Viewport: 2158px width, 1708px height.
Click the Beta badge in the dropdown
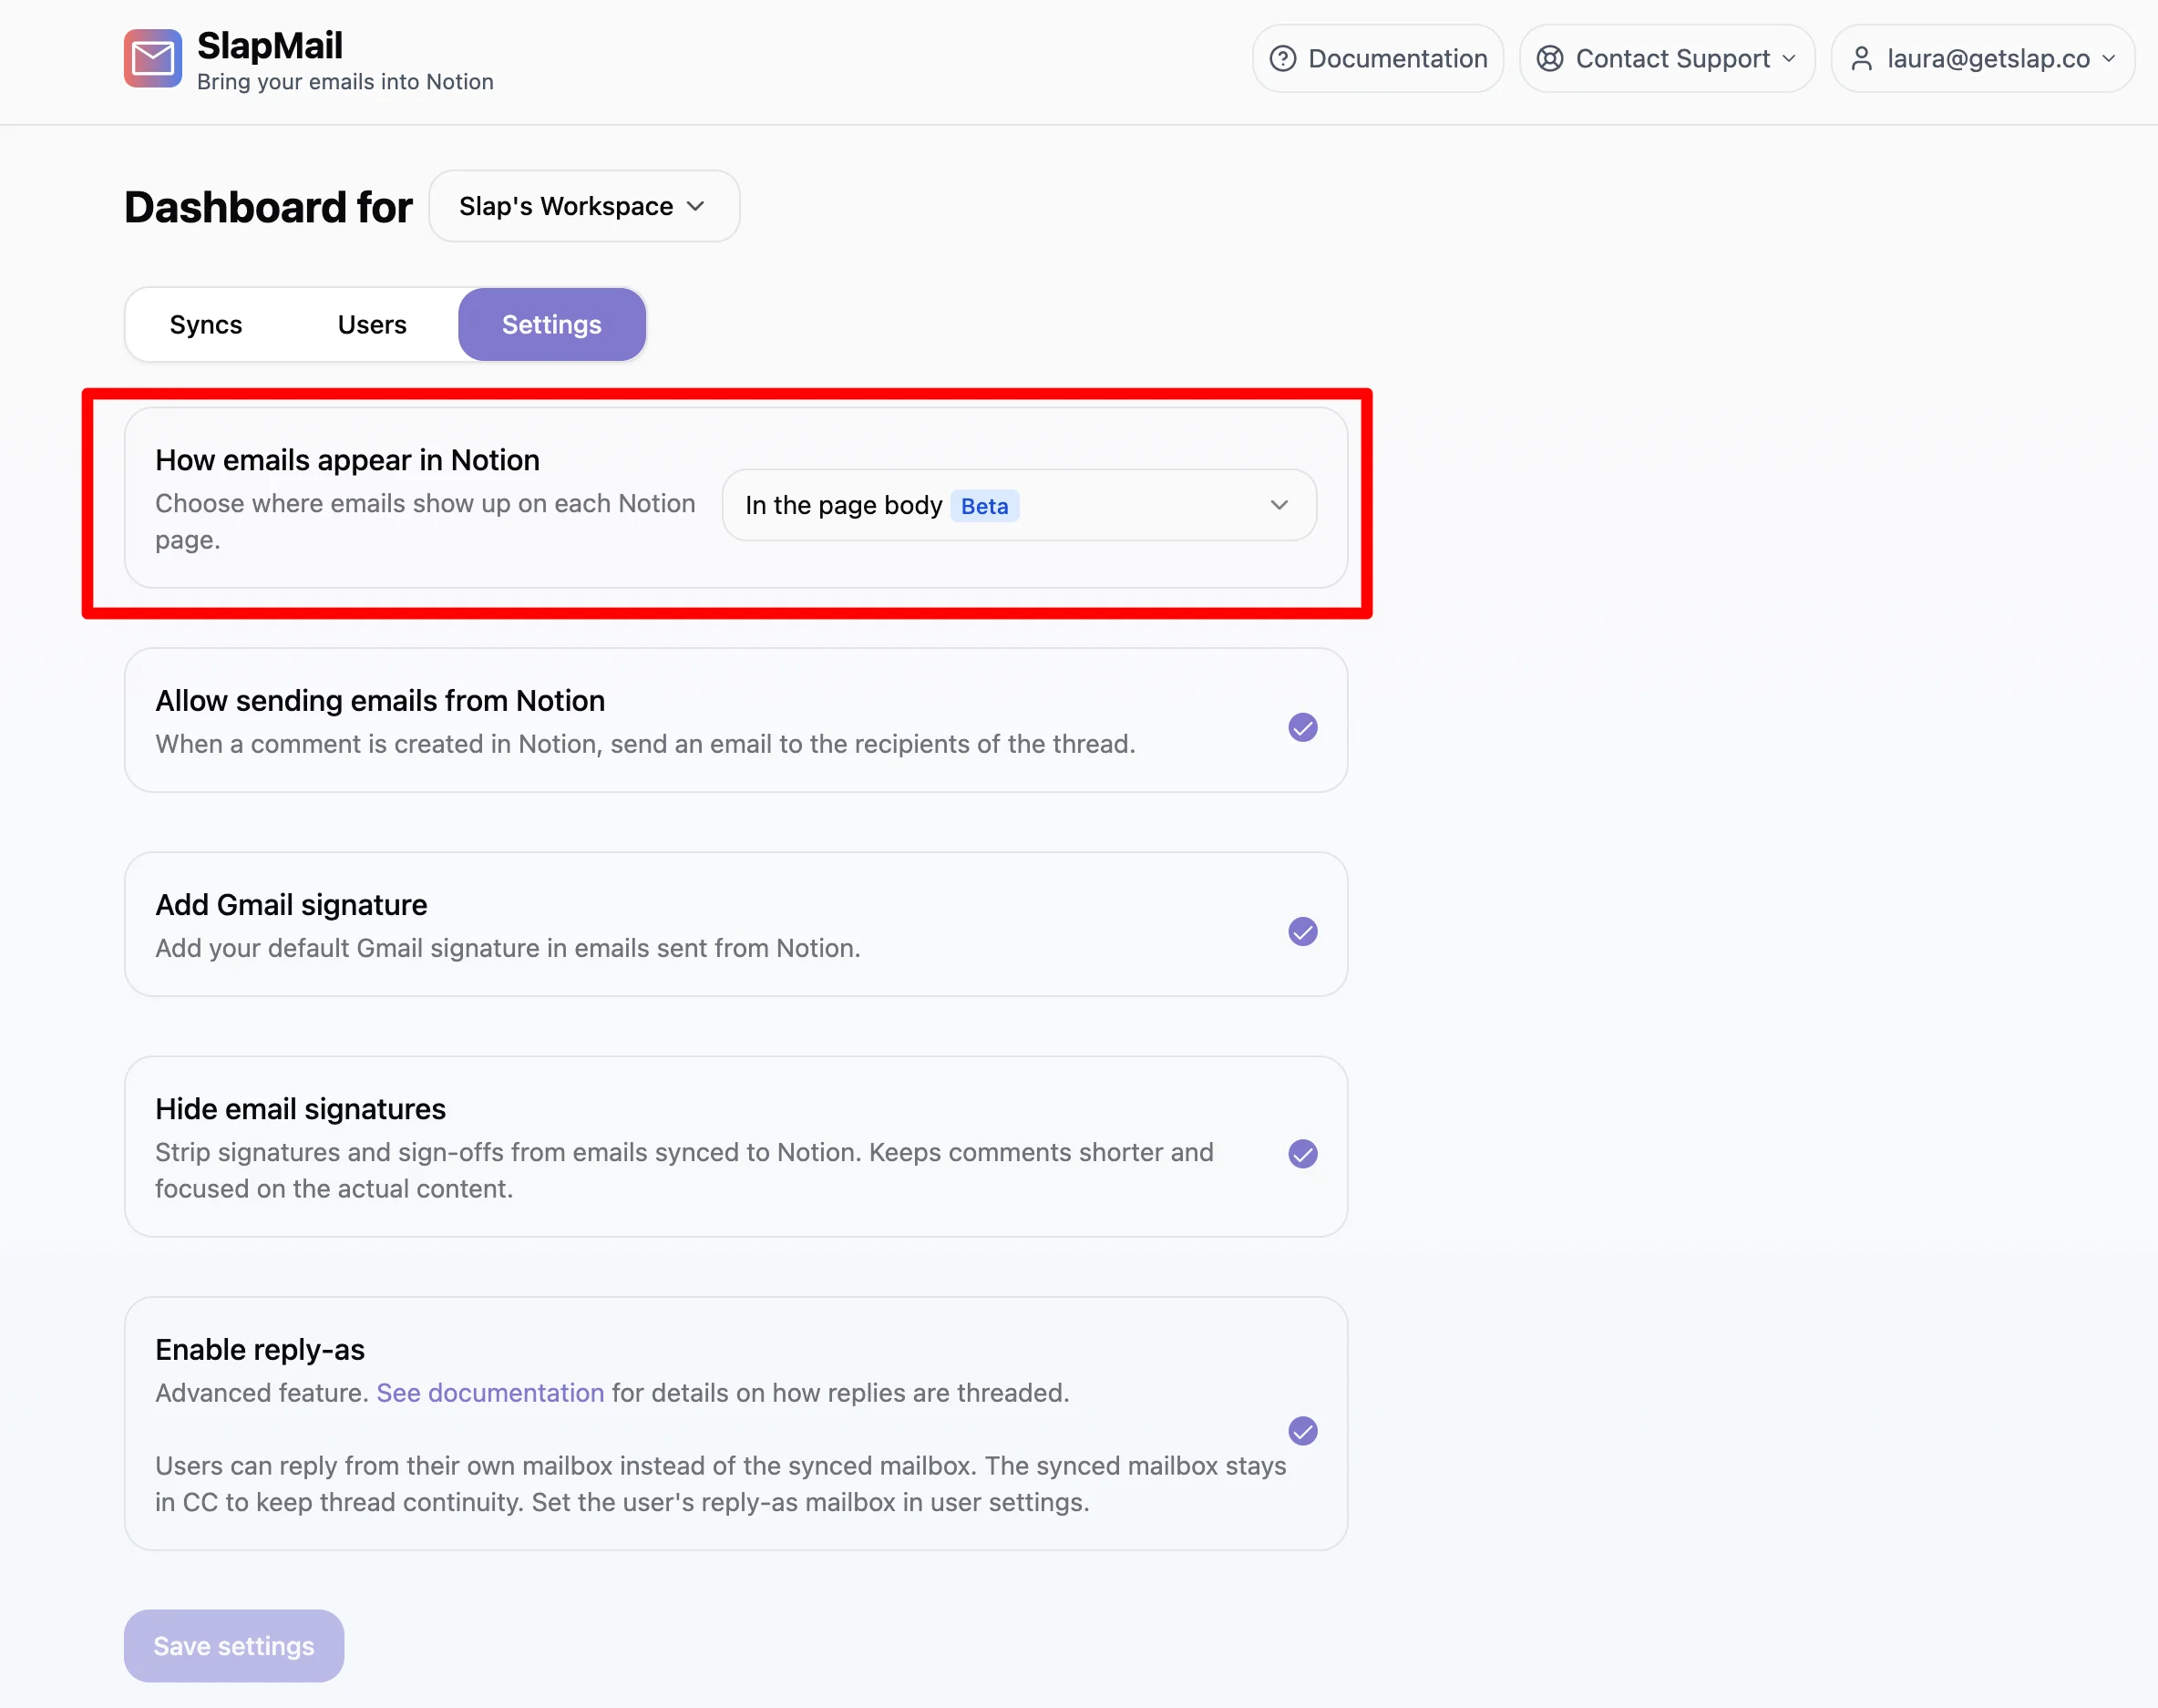[x=985, y=506]
